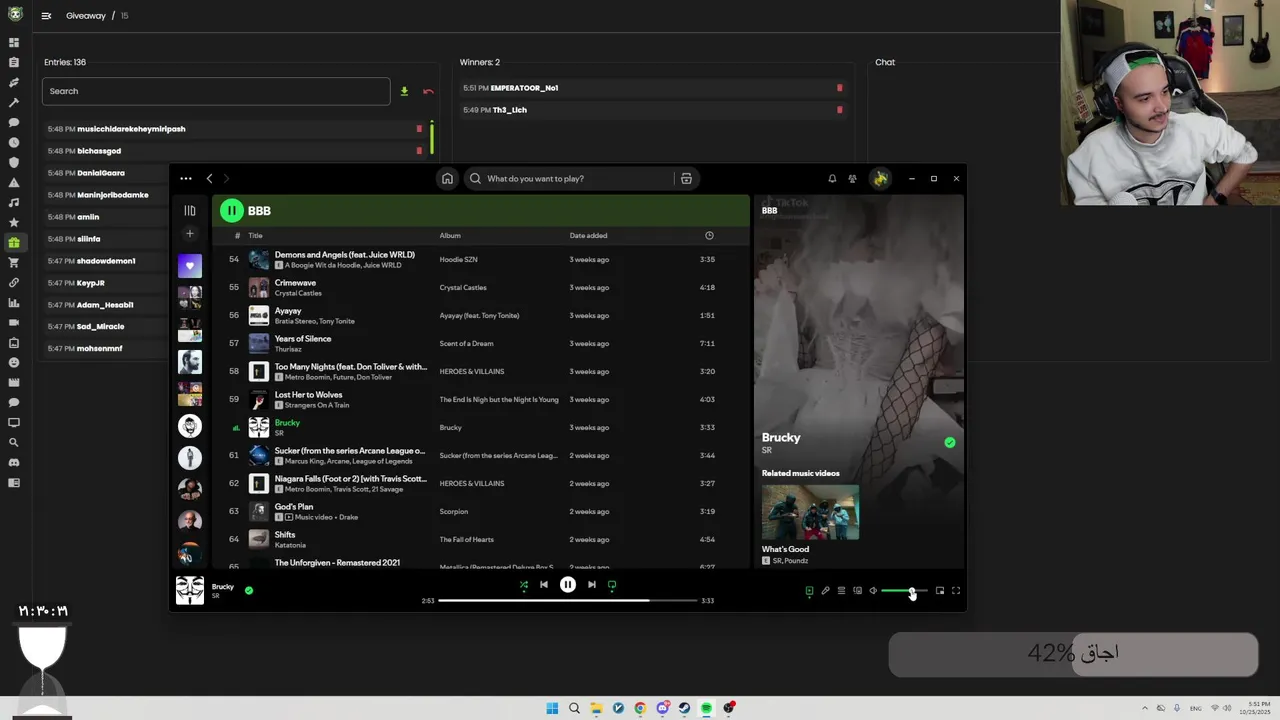
Task: Click the green check in Now Playing panel
Action: [x=950, y=442]
